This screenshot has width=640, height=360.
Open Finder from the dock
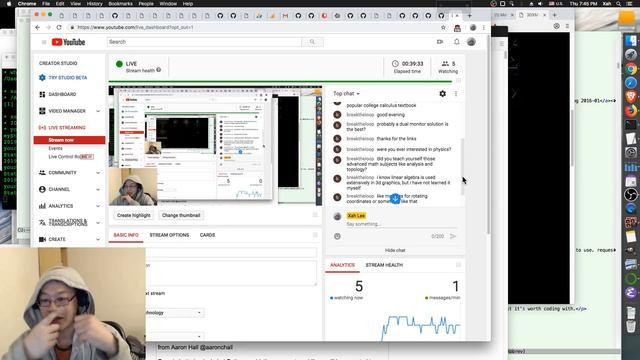point(631,41)
